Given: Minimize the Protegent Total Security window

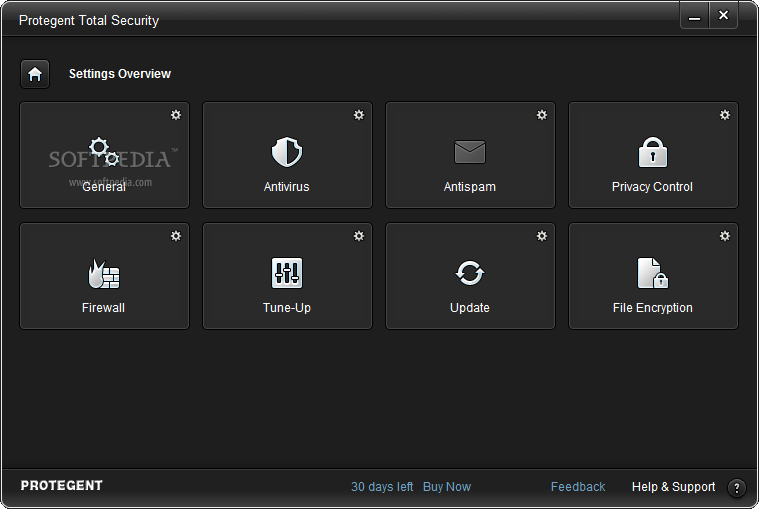Looking at the screenshot, I should [695, 16].
